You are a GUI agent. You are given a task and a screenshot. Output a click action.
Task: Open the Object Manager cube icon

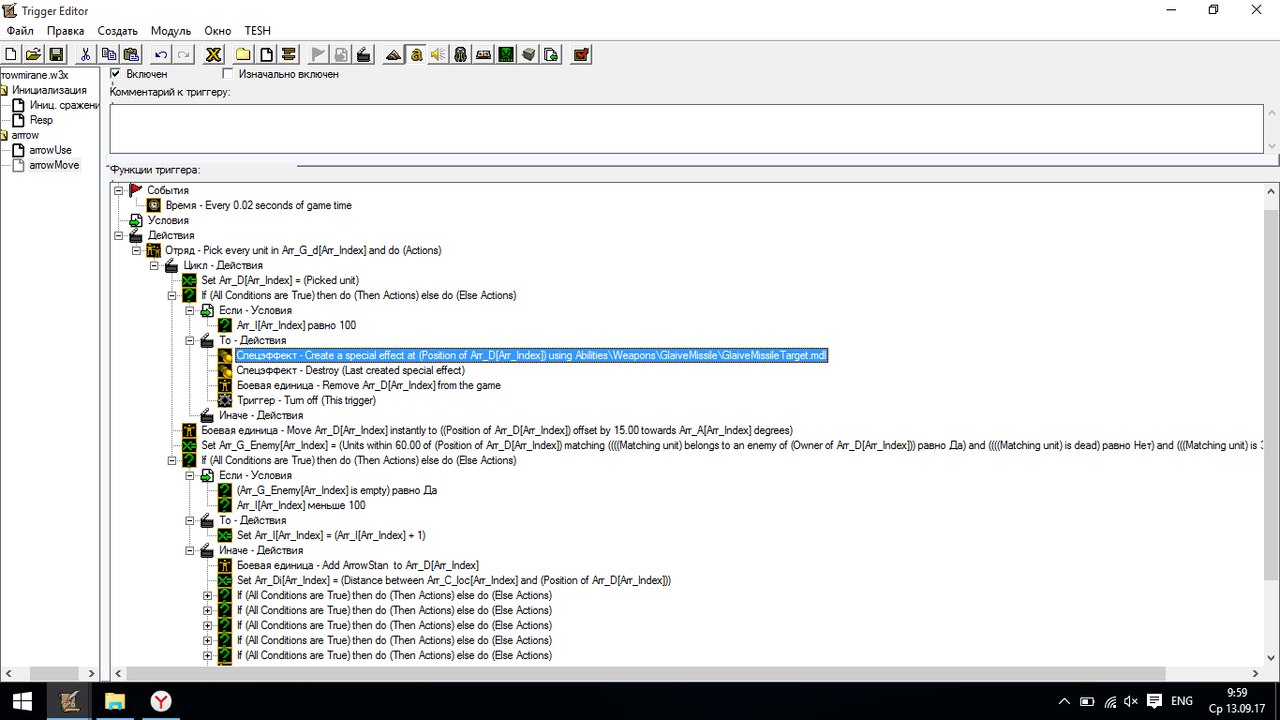click(x=529, y=54)
